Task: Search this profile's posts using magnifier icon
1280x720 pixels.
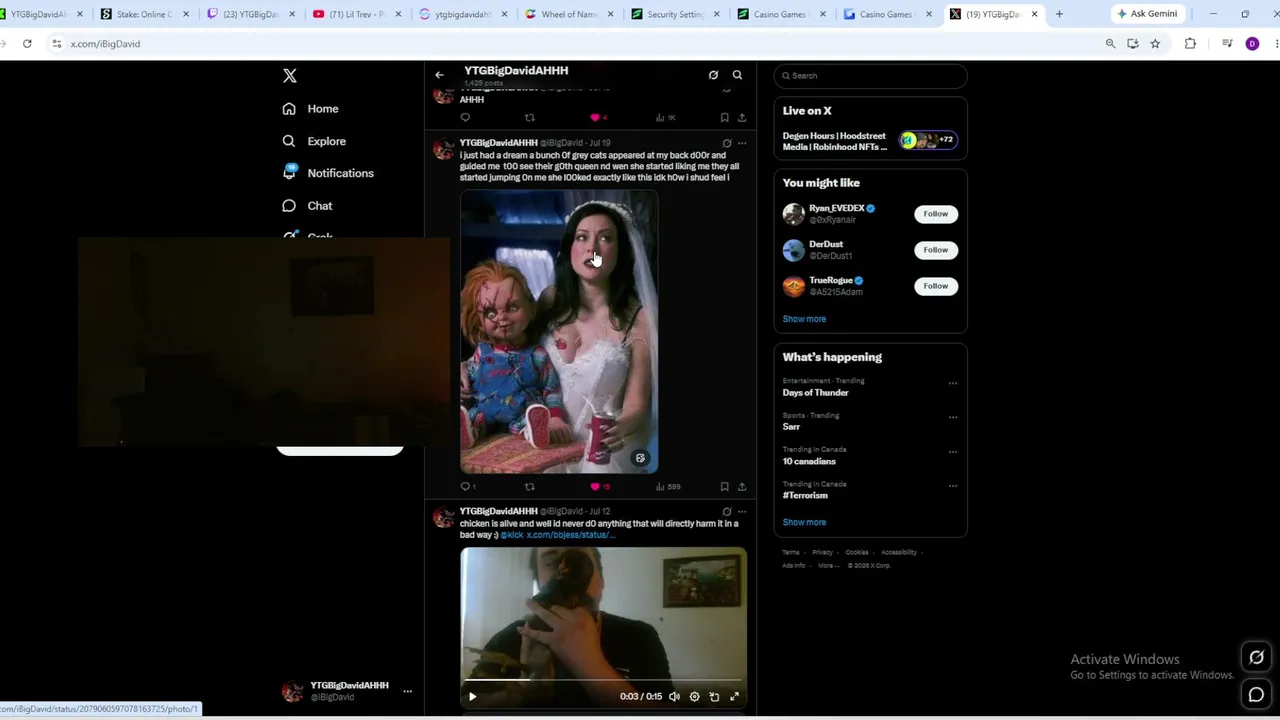Action: 737,75
